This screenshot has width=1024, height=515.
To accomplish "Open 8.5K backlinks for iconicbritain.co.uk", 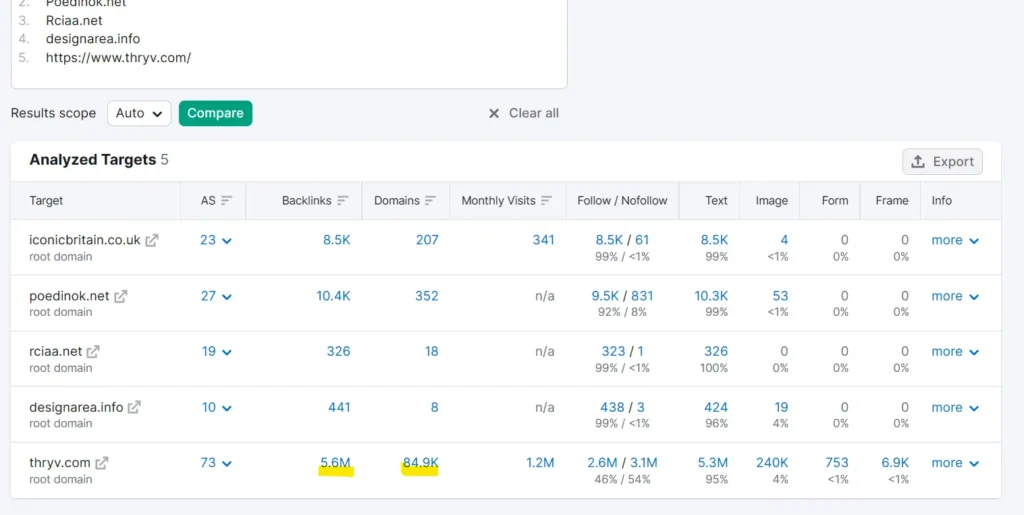I will click(336, 240).
